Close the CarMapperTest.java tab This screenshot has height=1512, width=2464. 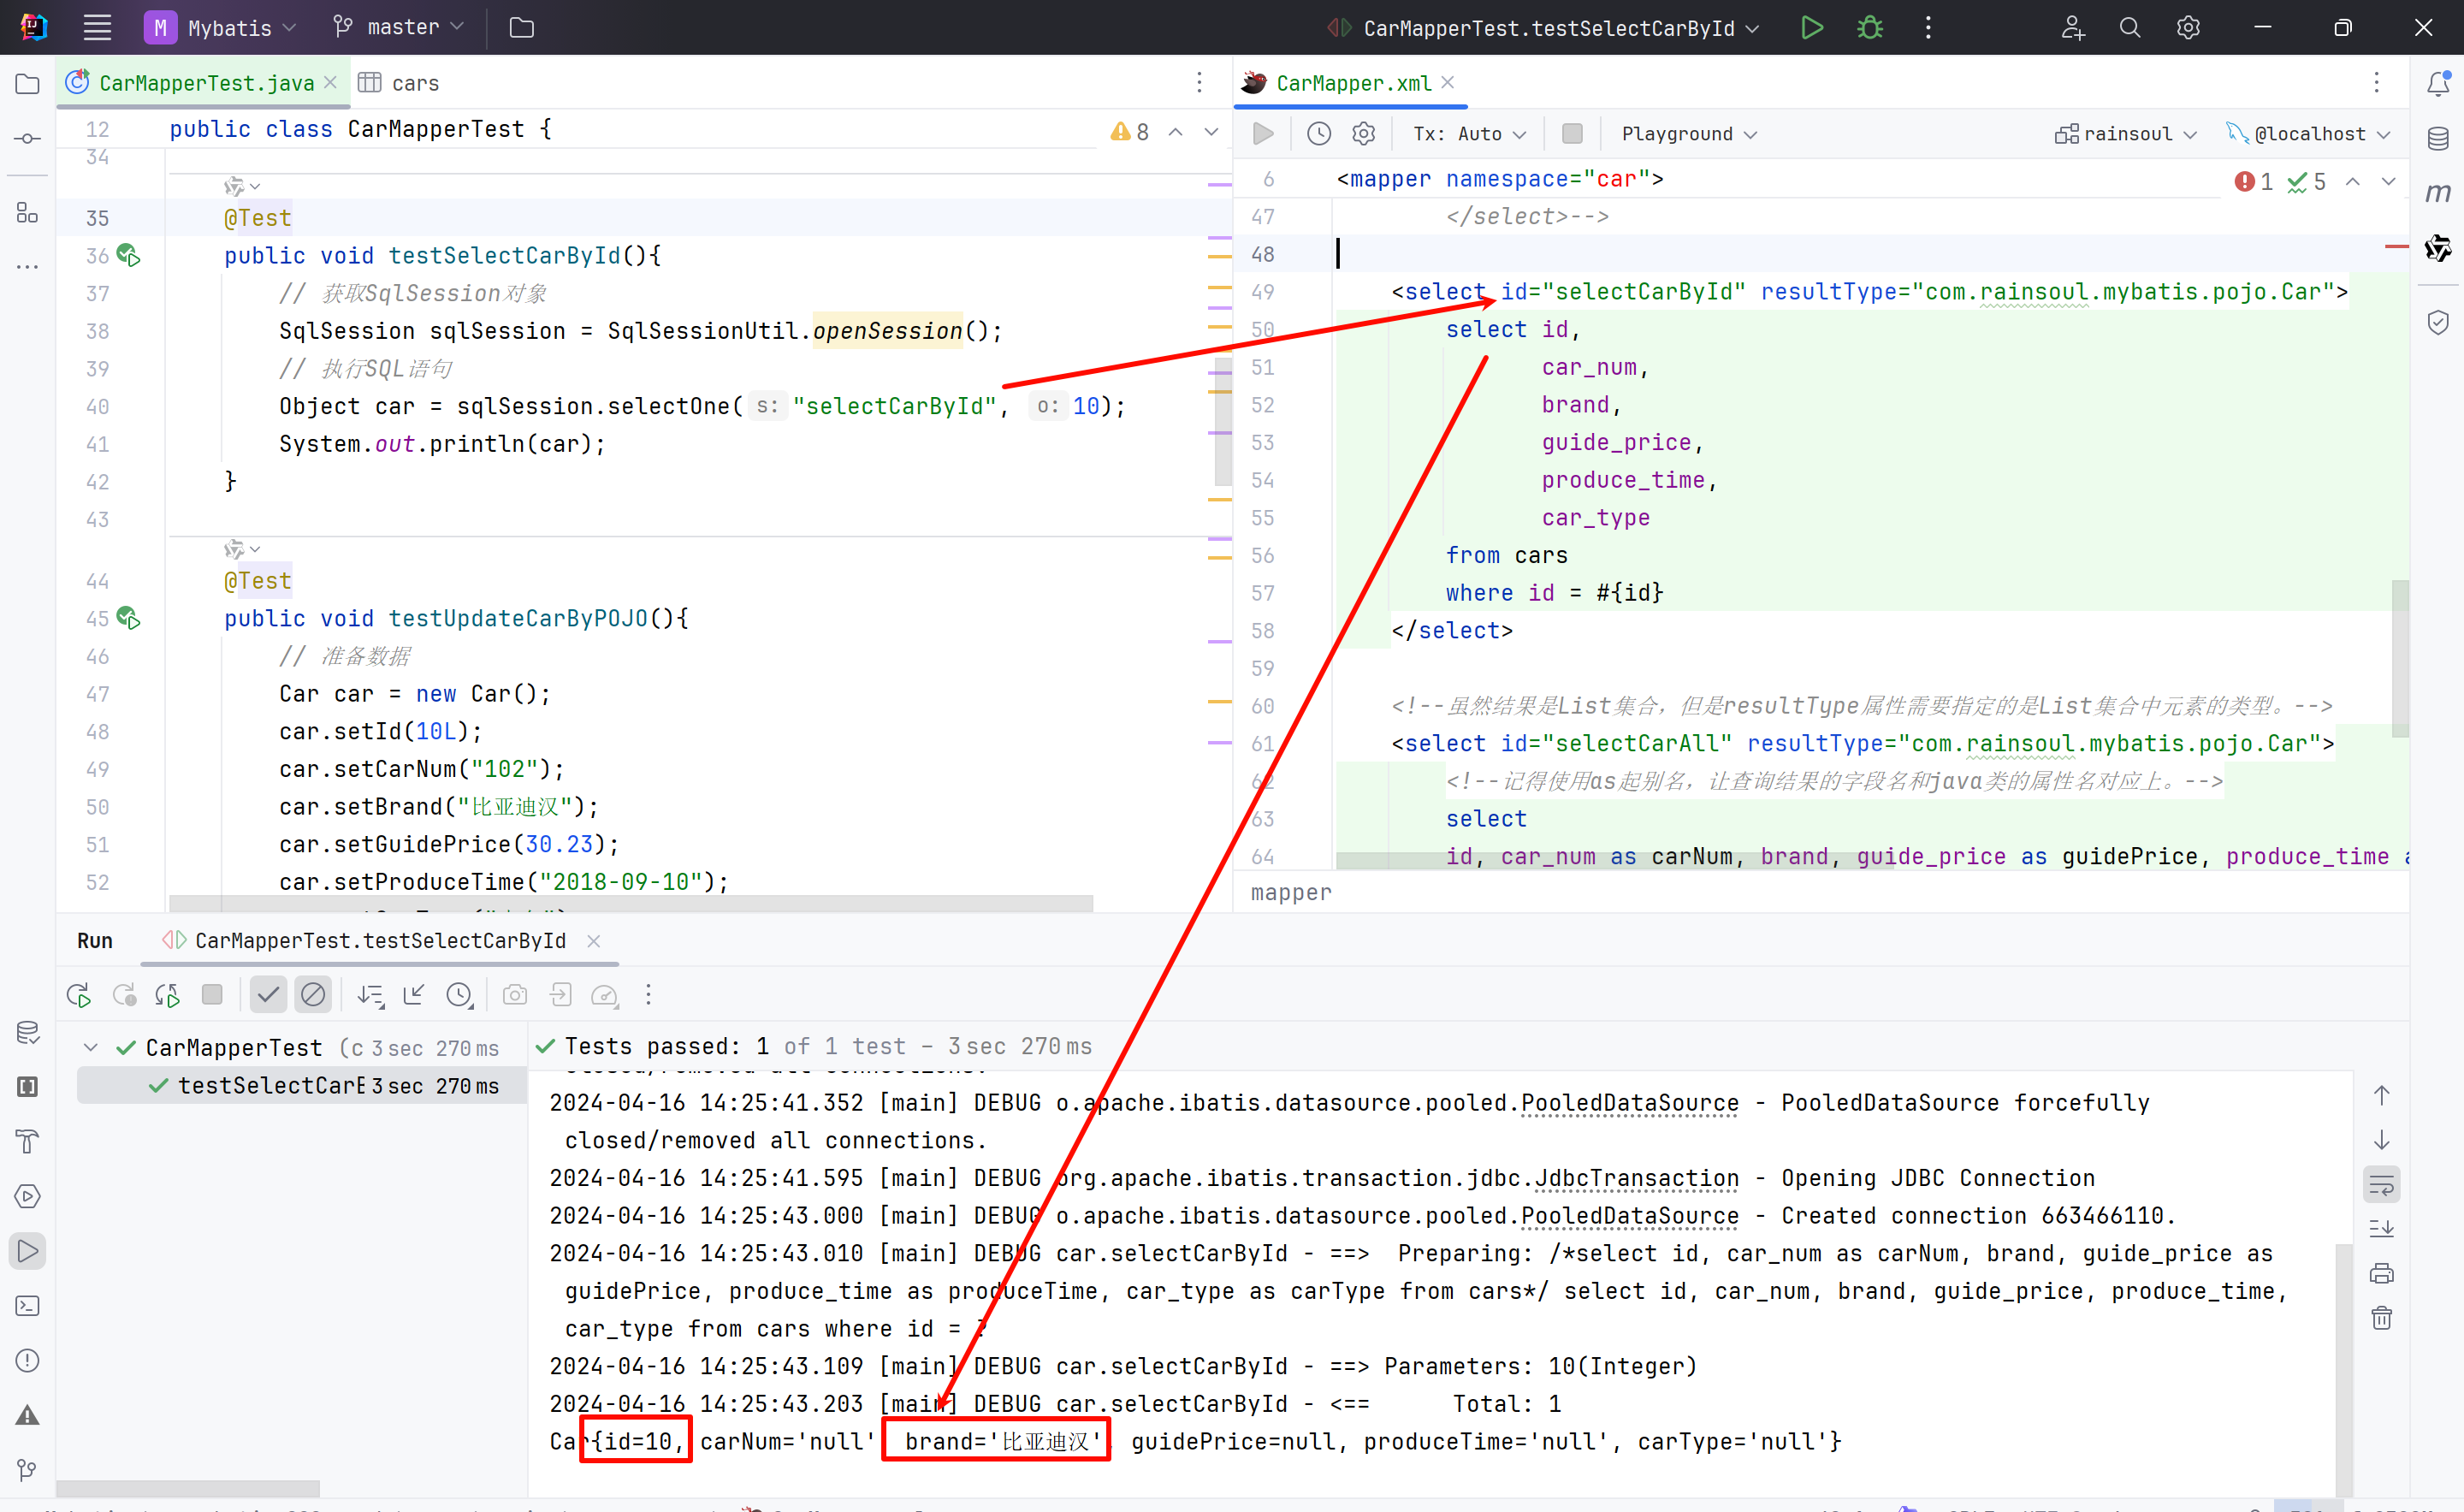[331, 83]
